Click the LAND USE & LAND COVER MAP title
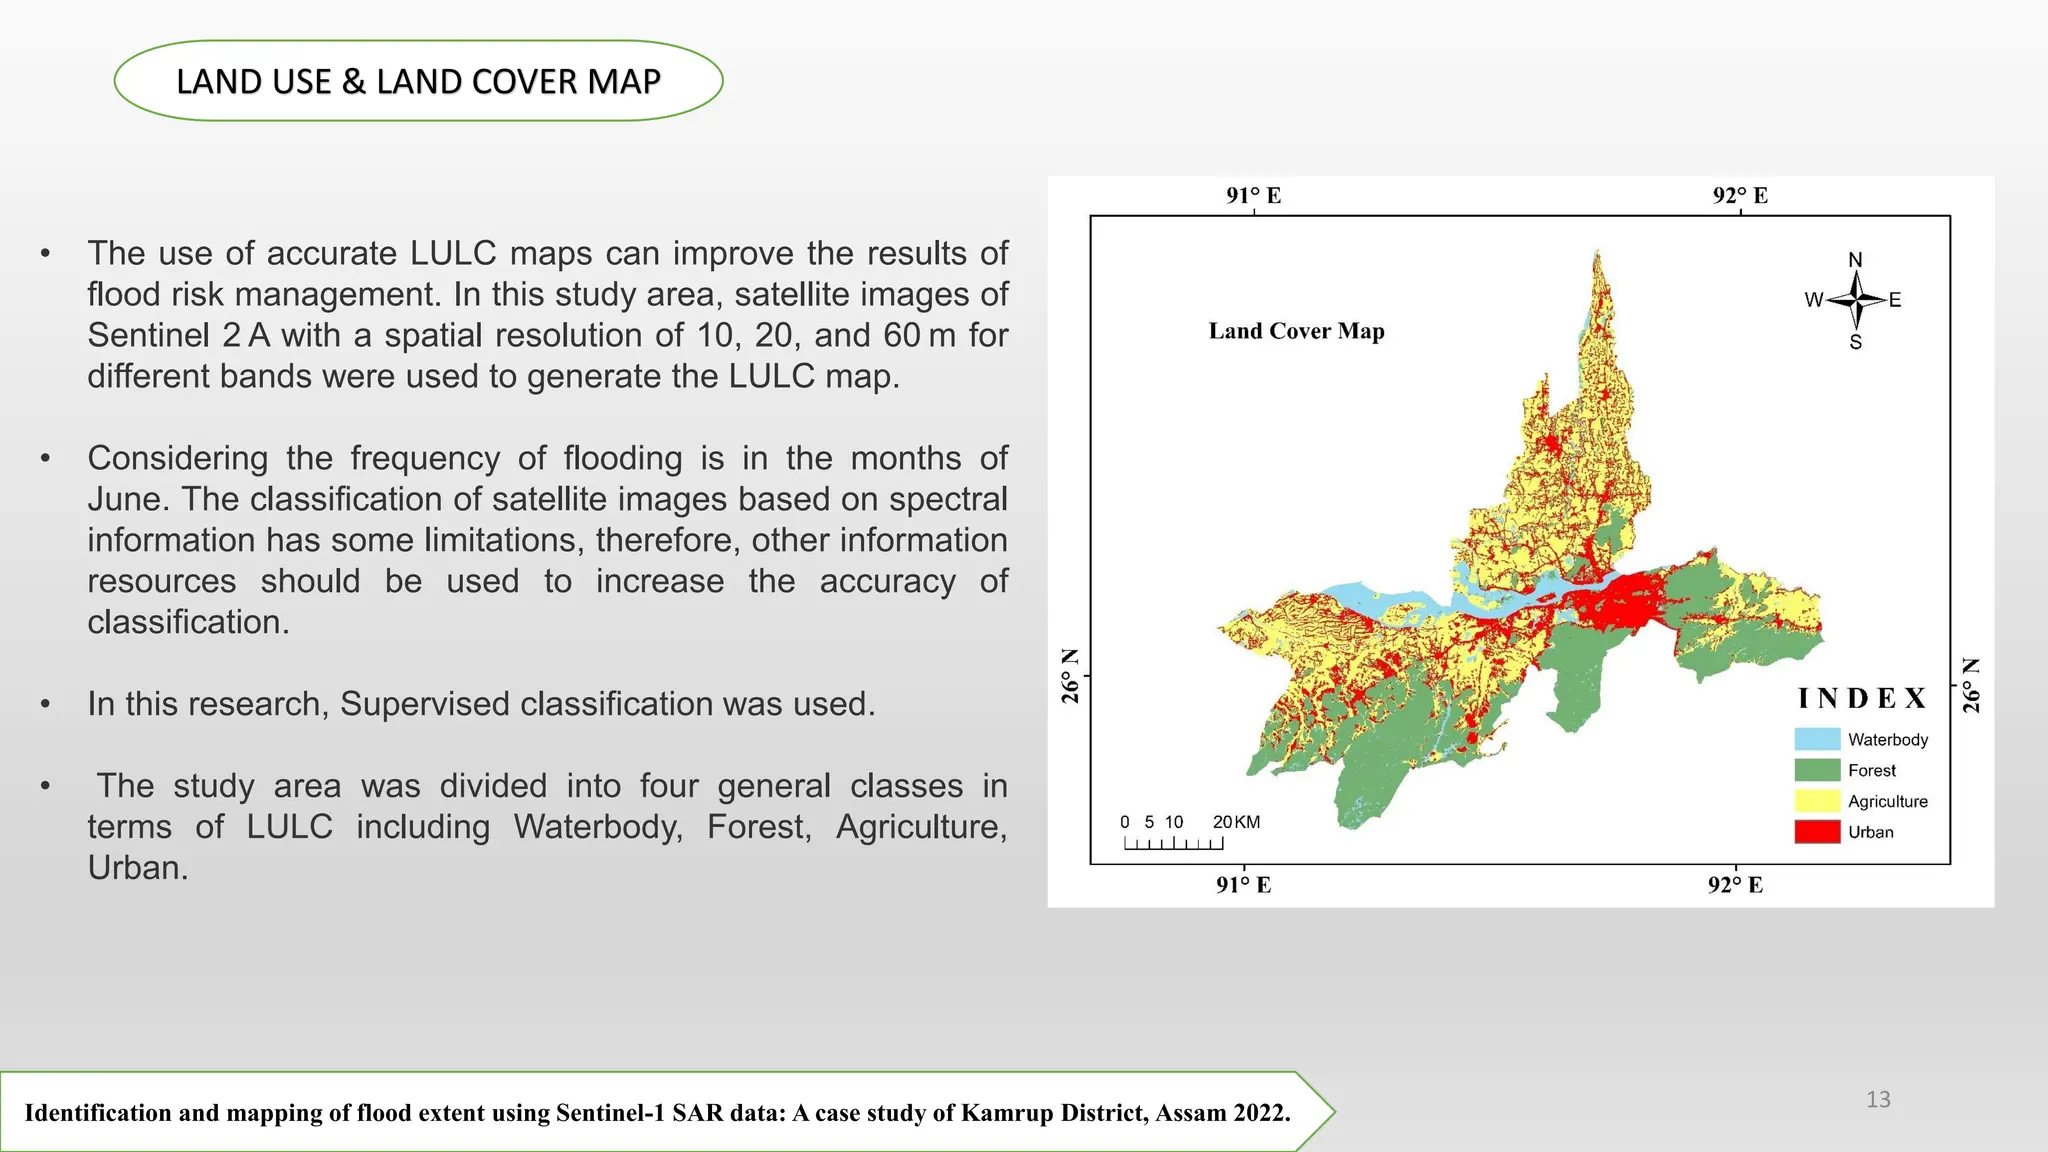The image size is (2048, 1152). point(418,81)
